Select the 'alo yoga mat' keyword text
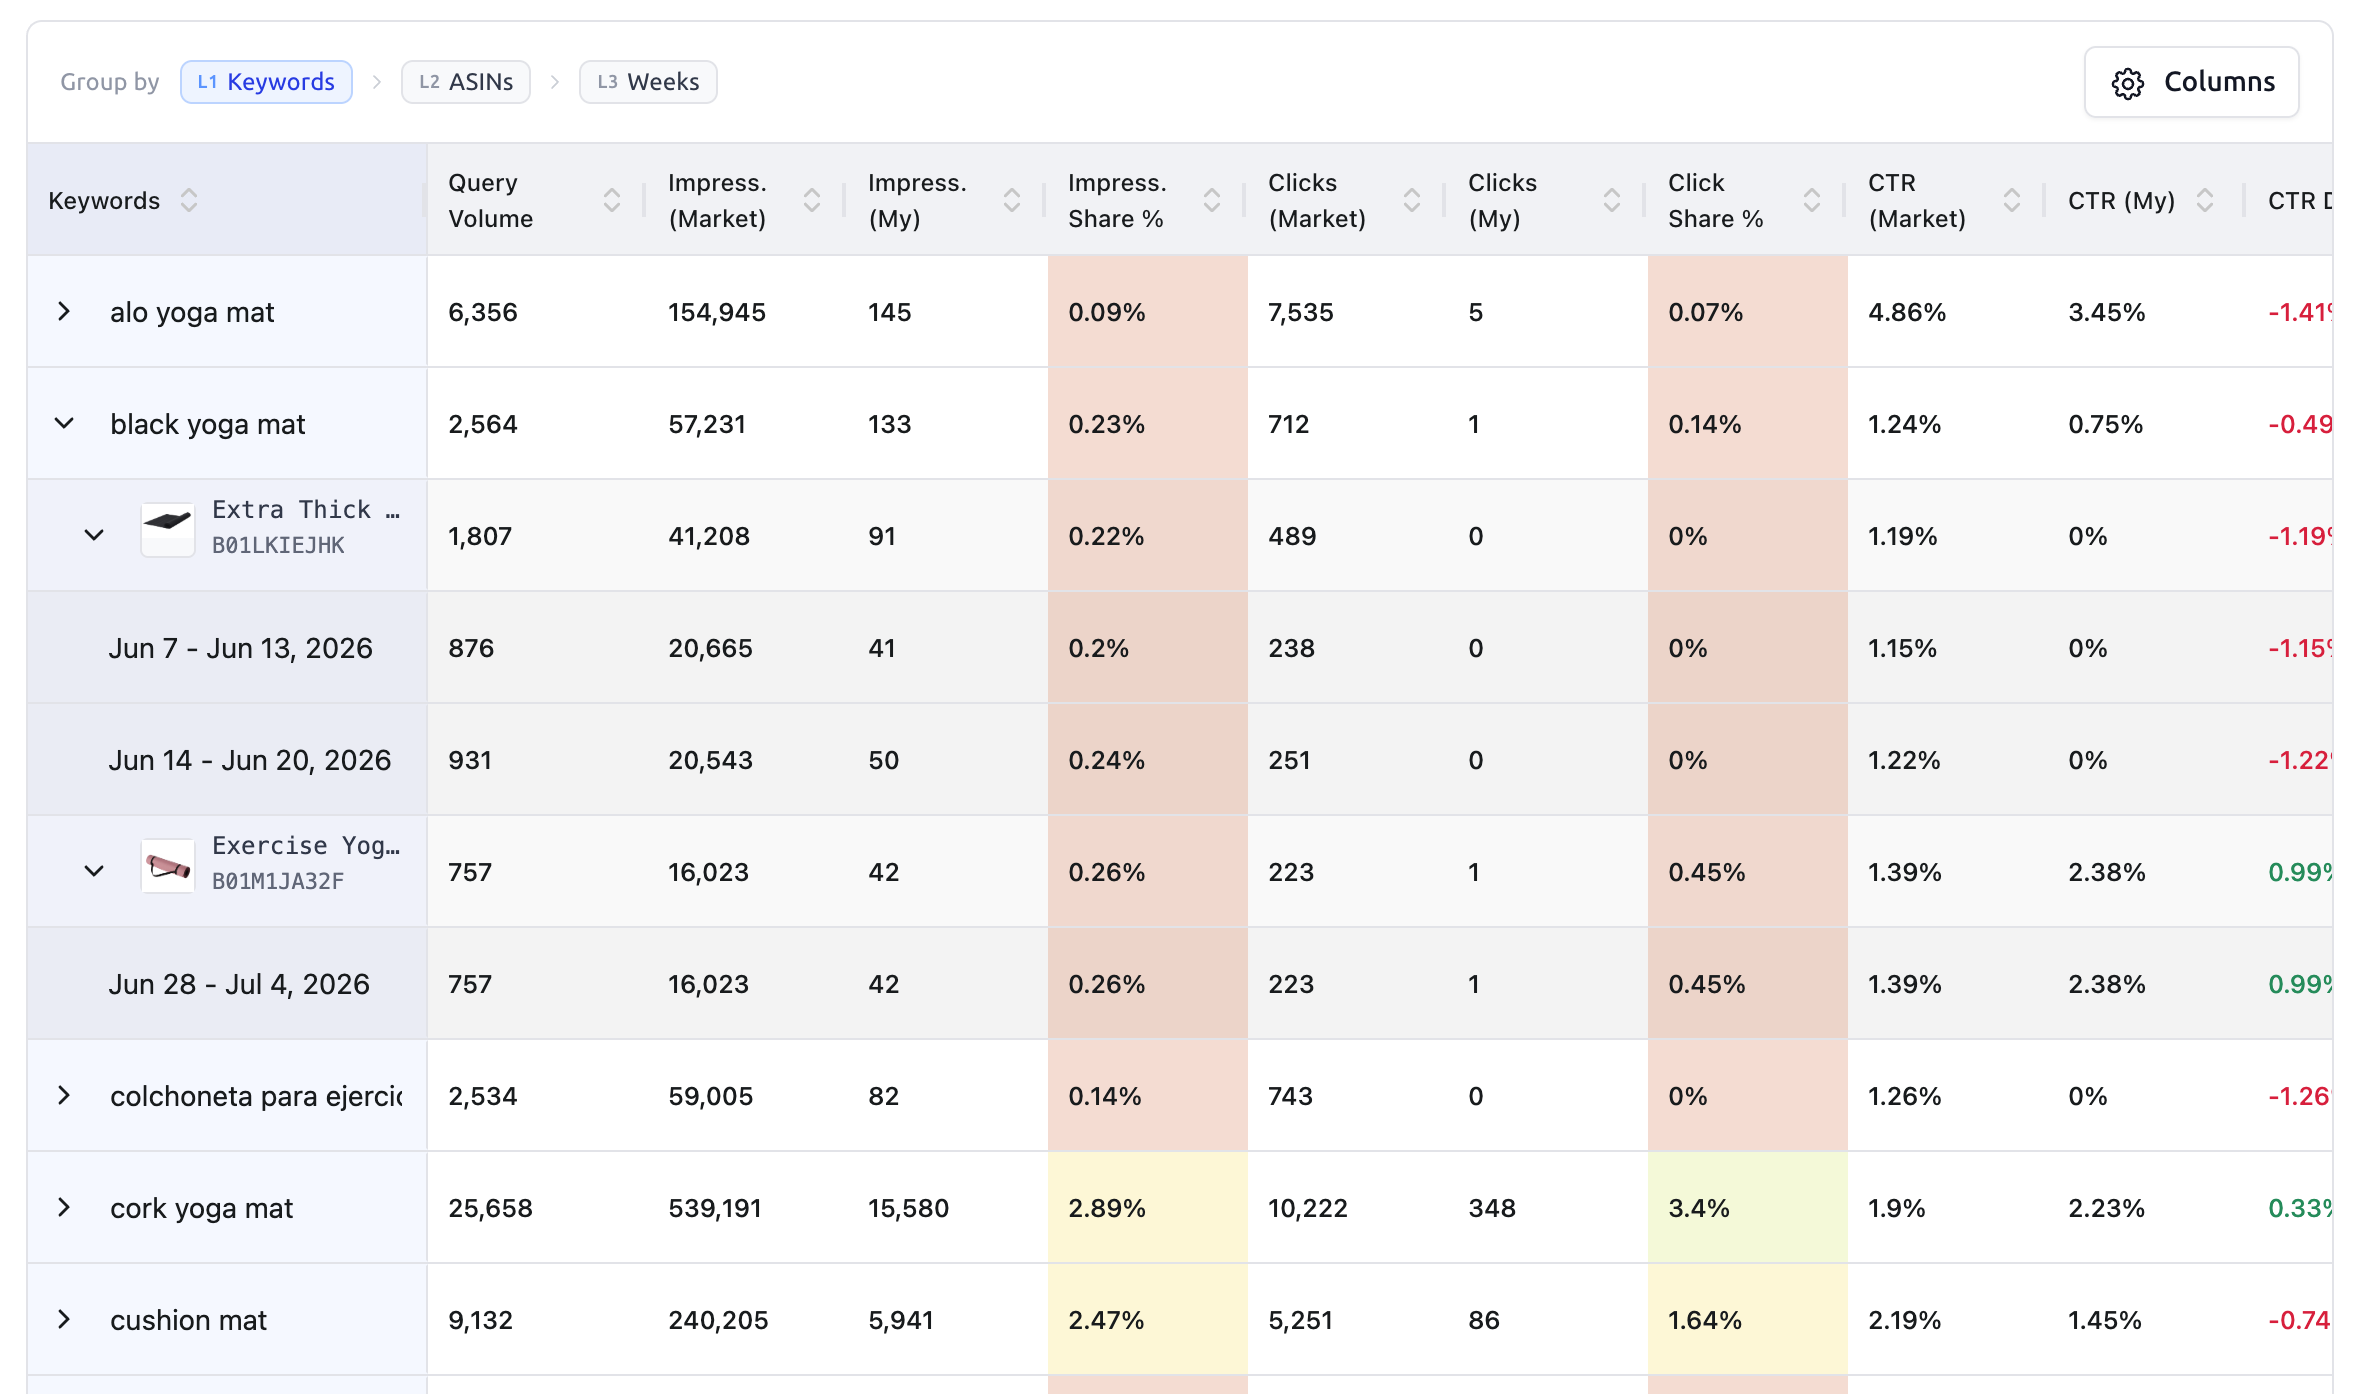The image size is (2358, 1394). [x=192, y=313]
